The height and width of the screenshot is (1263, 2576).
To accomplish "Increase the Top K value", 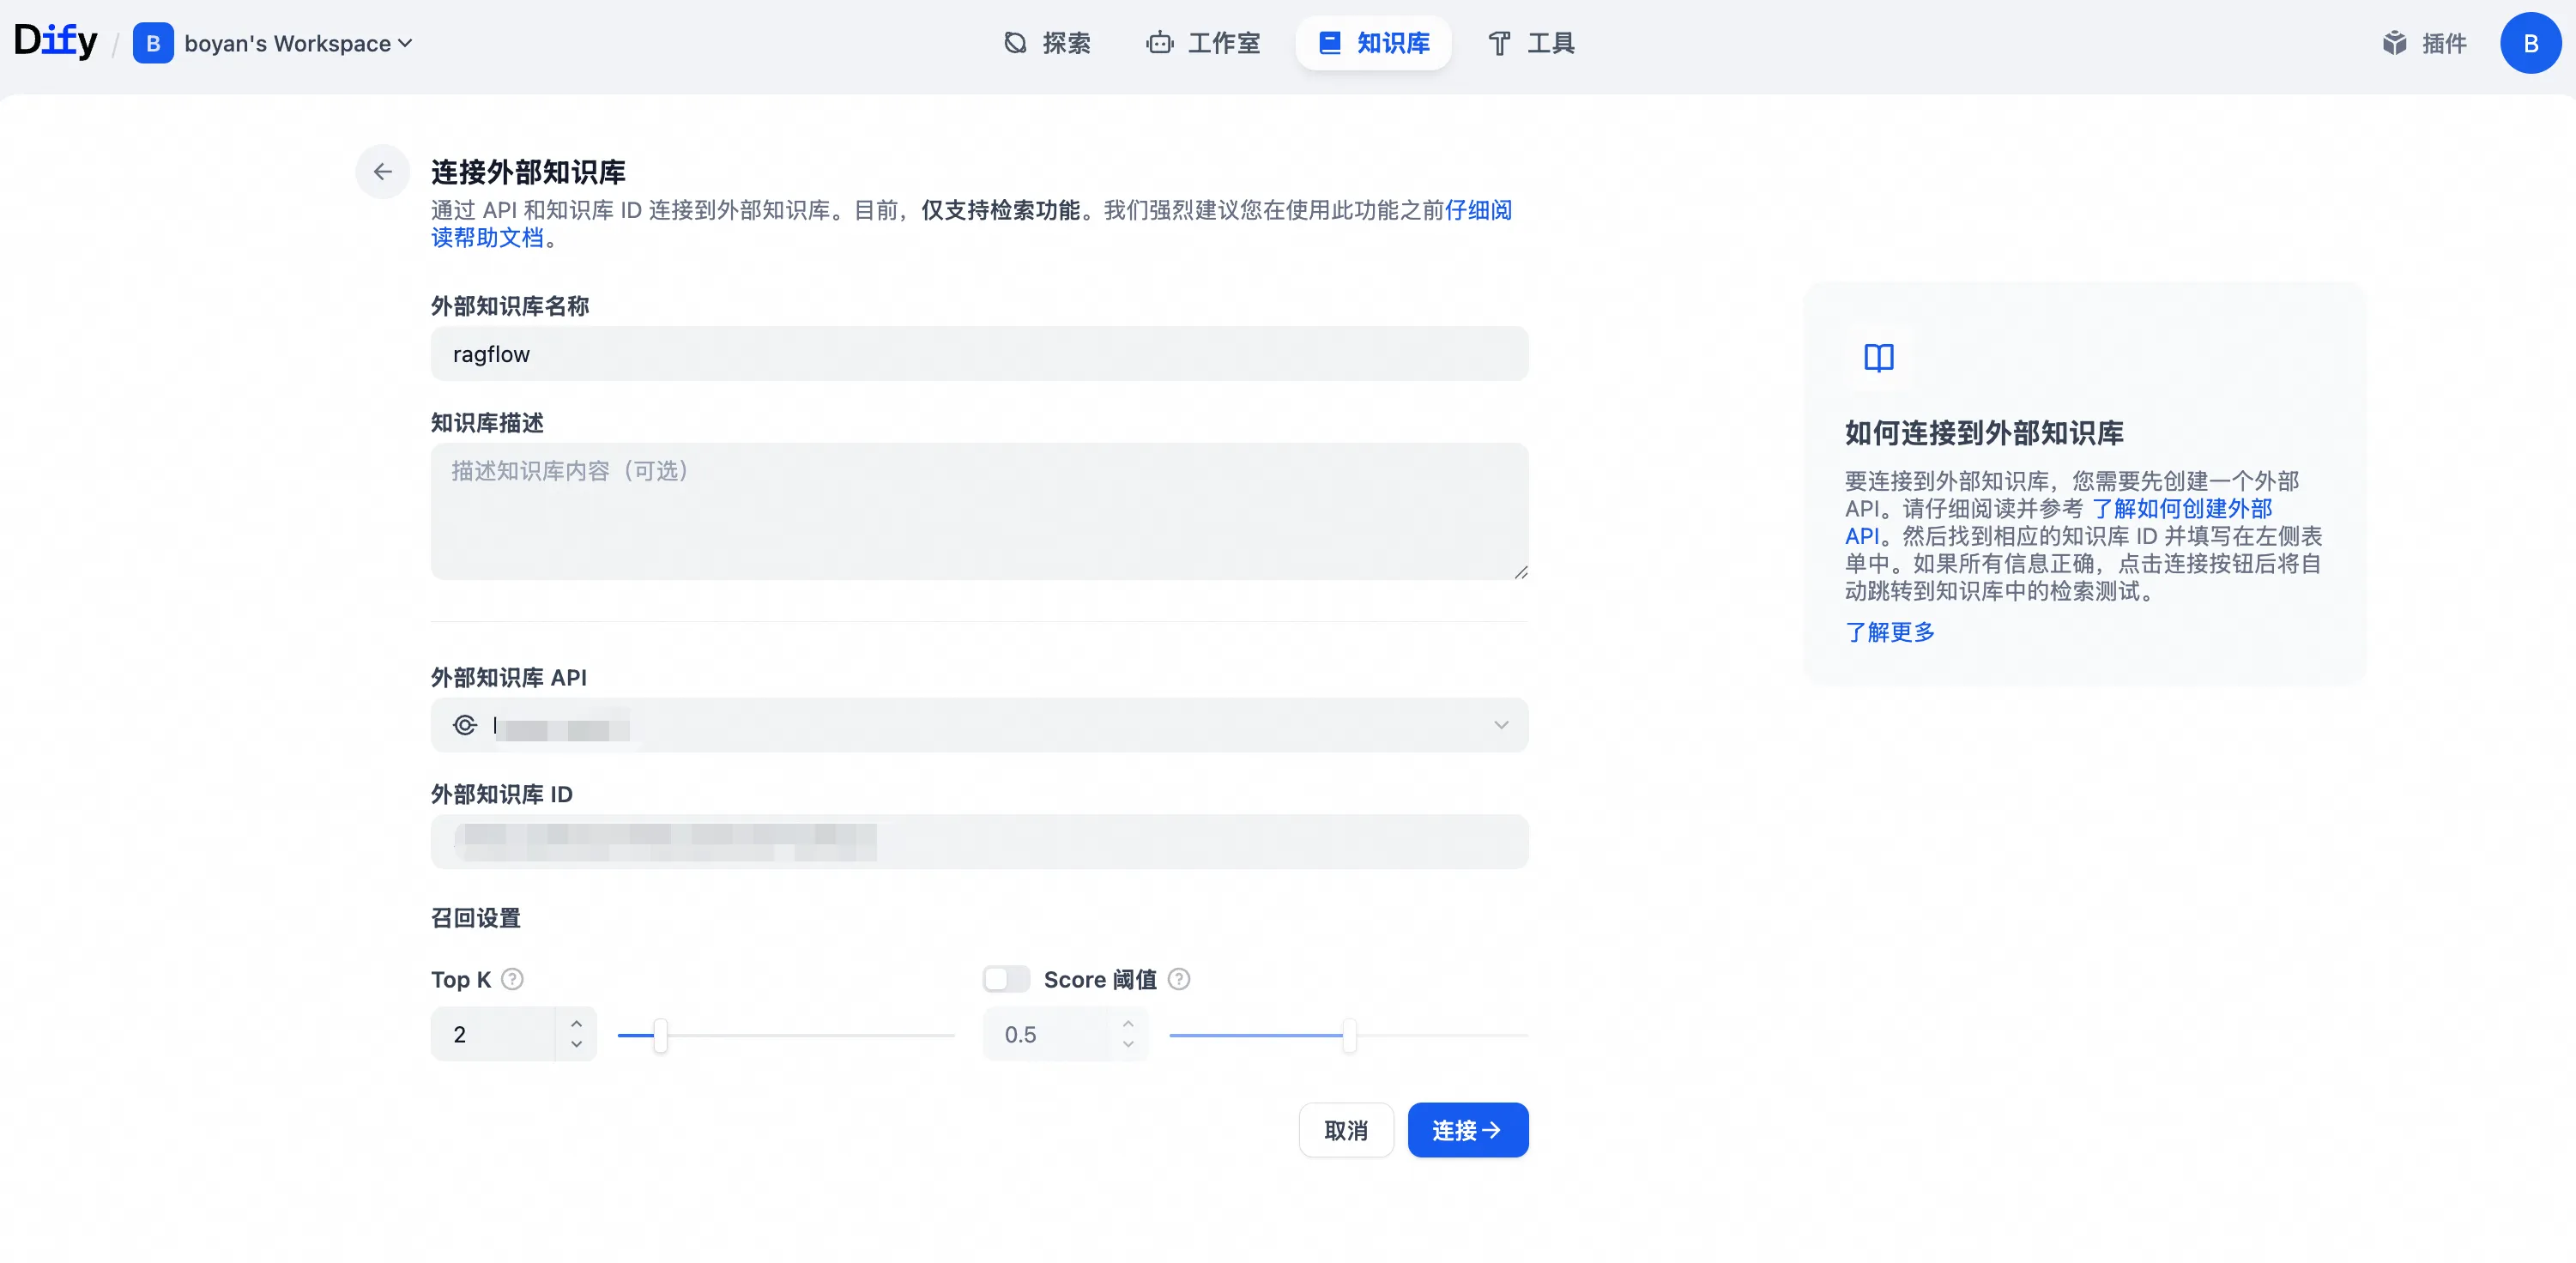I will [x=576, y=1023].
